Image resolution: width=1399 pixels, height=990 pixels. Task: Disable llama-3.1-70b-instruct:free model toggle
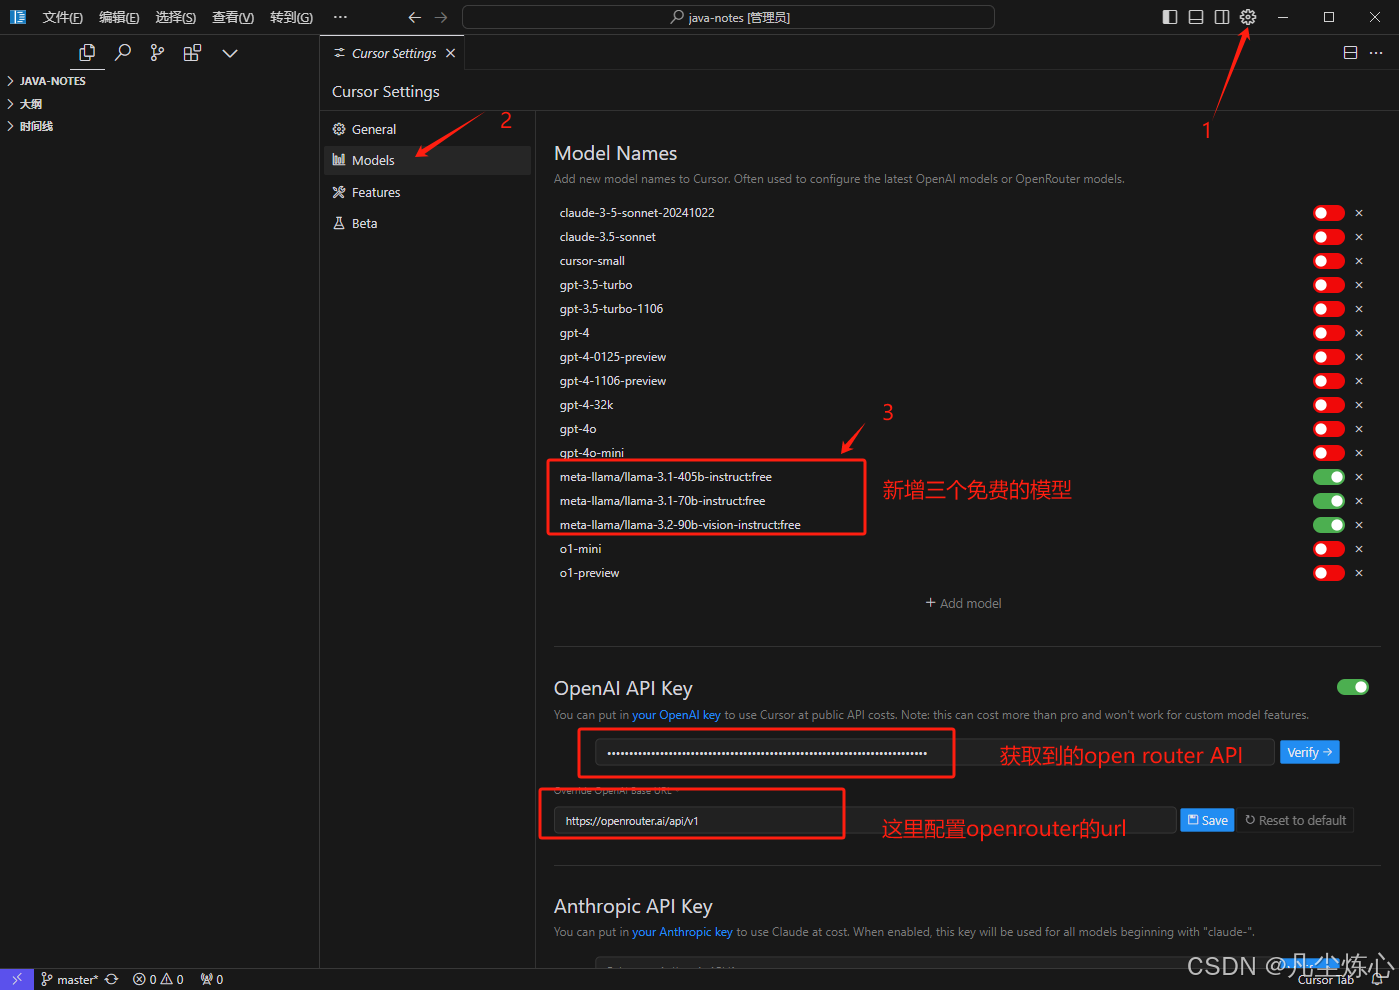pos(1329,501)
